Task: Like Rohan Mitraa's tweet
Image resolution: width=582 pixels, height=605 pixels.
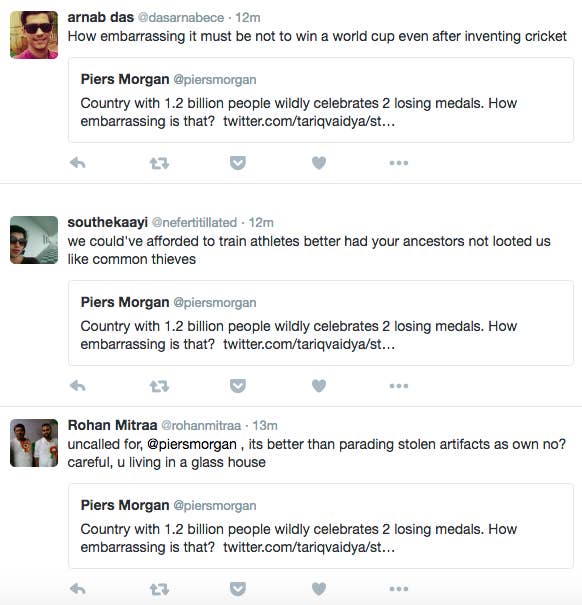Action: (319, 589)
